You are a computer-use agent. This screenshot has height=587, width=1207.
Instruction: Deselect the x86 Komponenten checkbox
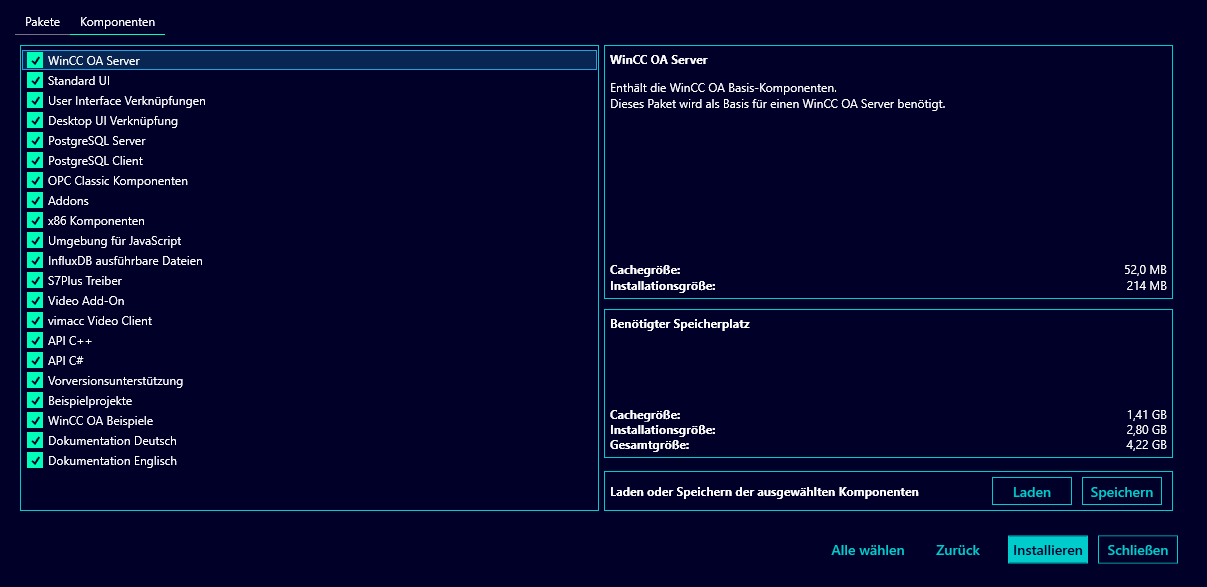pos(35,221)
